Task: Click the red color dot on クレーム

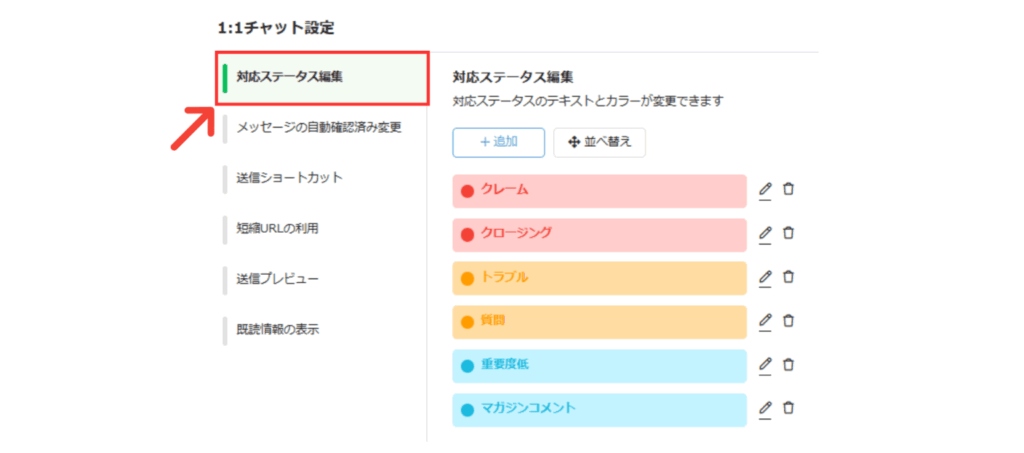Action: [x=467, y=191]
